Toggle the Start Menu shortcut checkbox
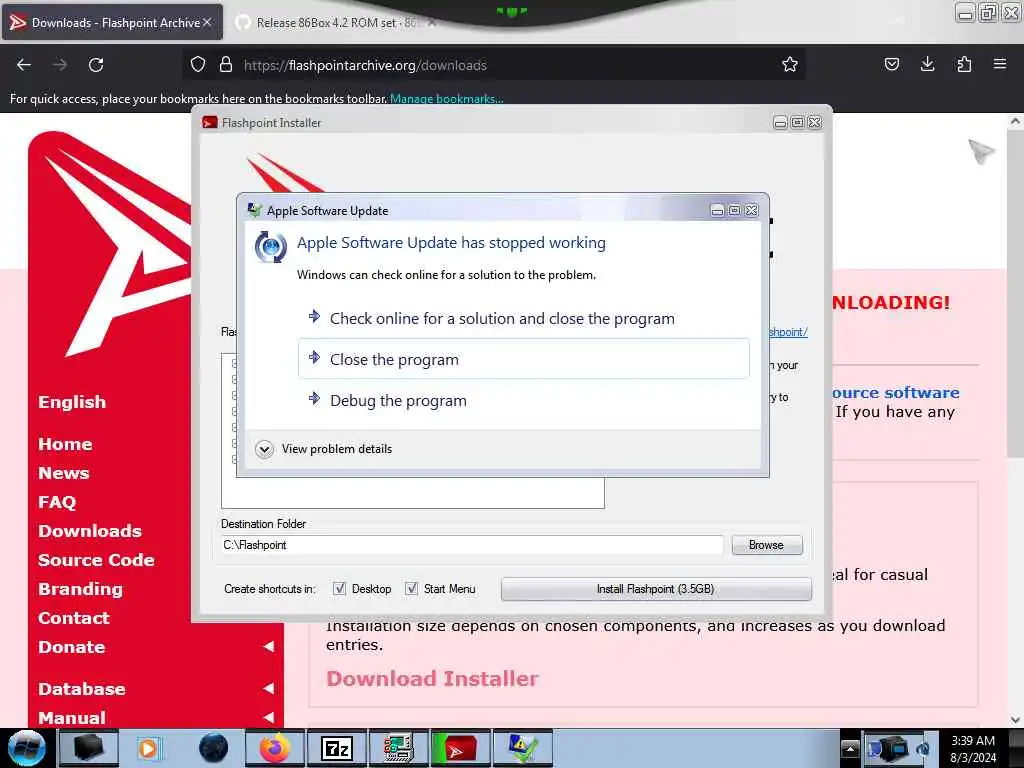Viewport: 1024px width, 768px height. tap(411, 588)
